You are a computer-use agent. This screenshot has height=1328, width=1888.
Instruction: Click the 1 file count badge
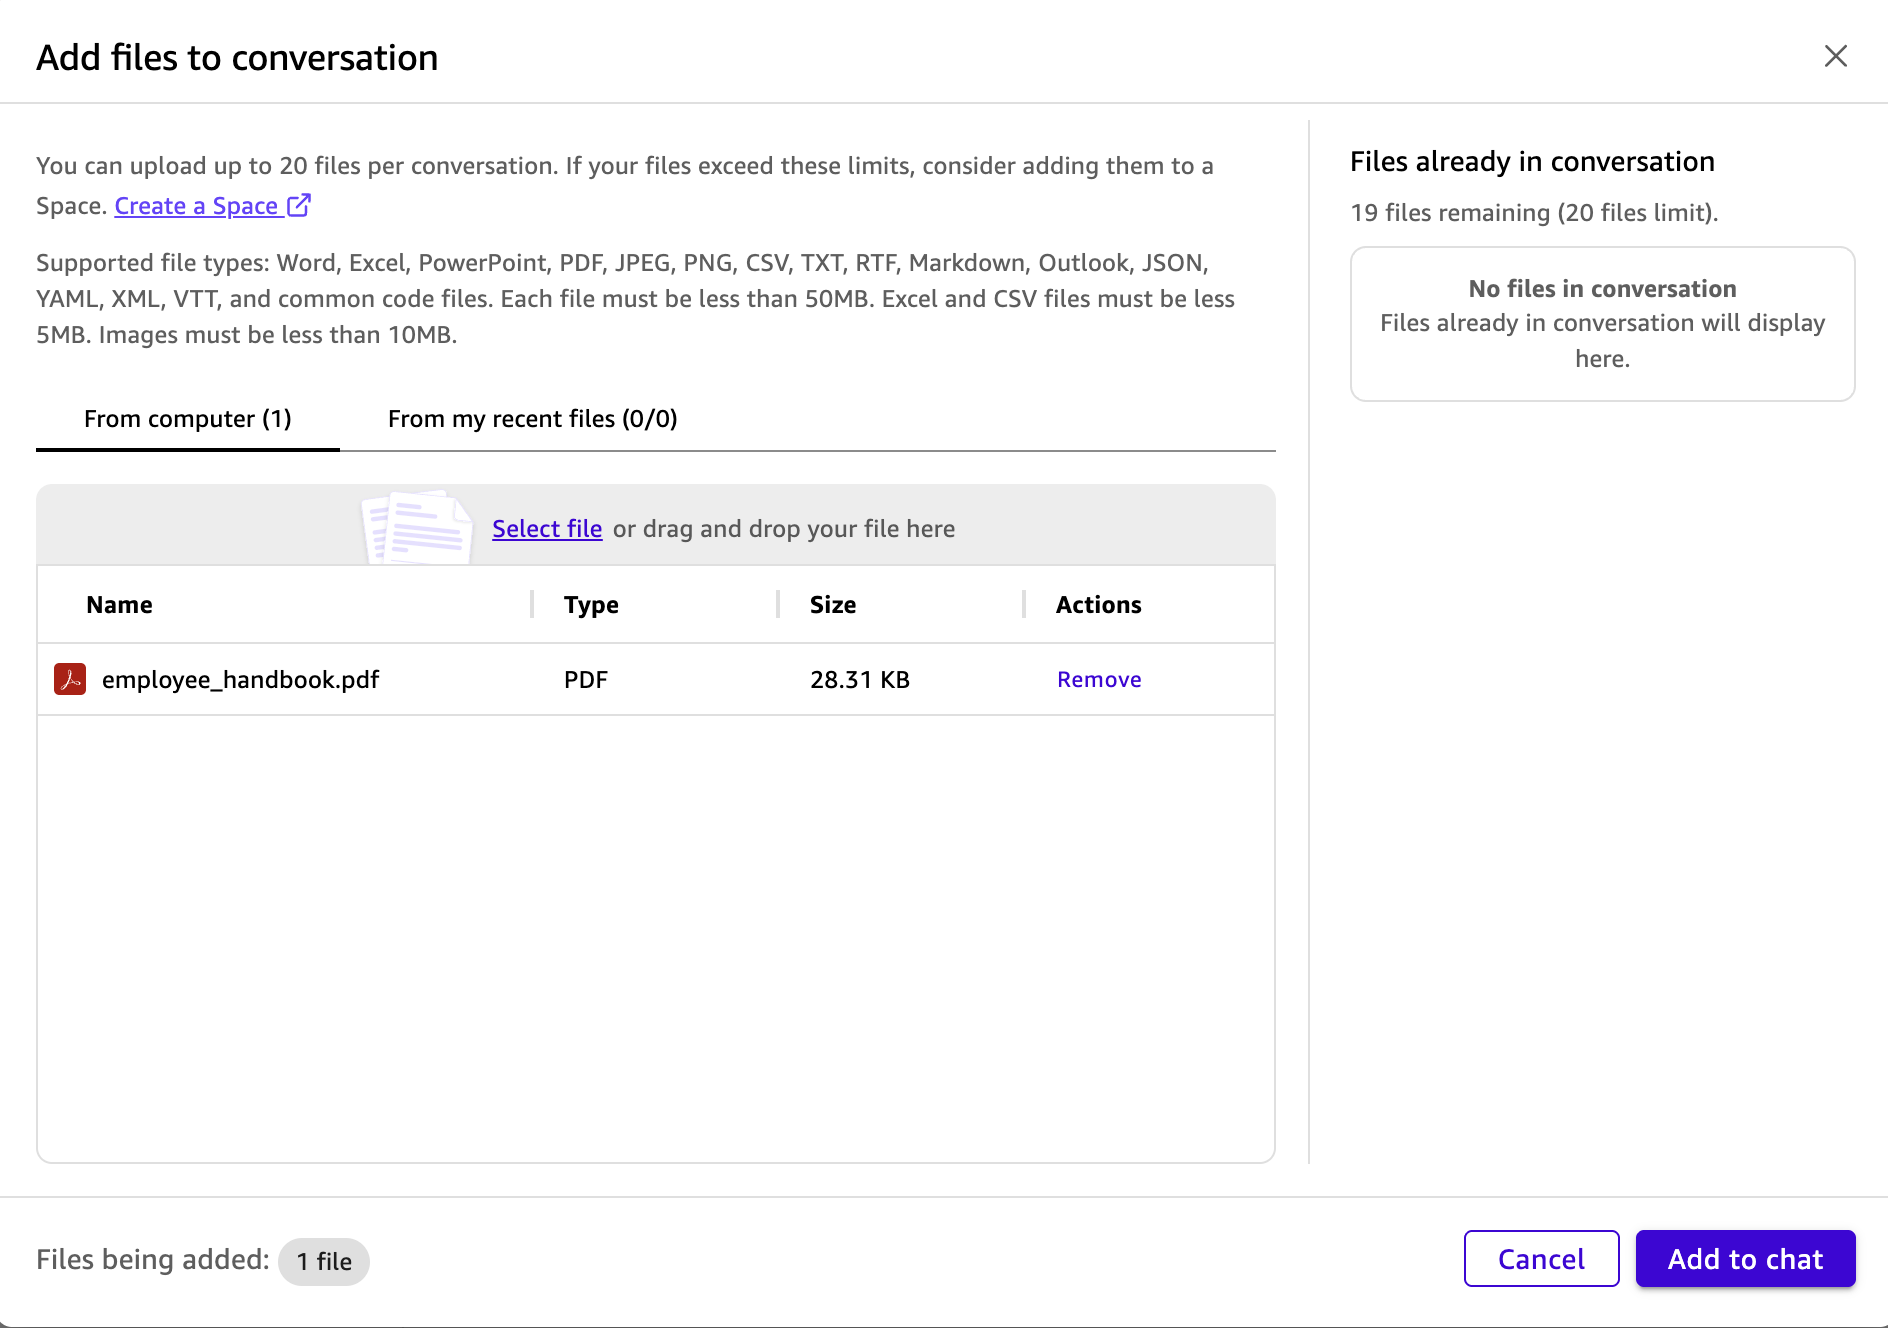[x=324, y=1262]
